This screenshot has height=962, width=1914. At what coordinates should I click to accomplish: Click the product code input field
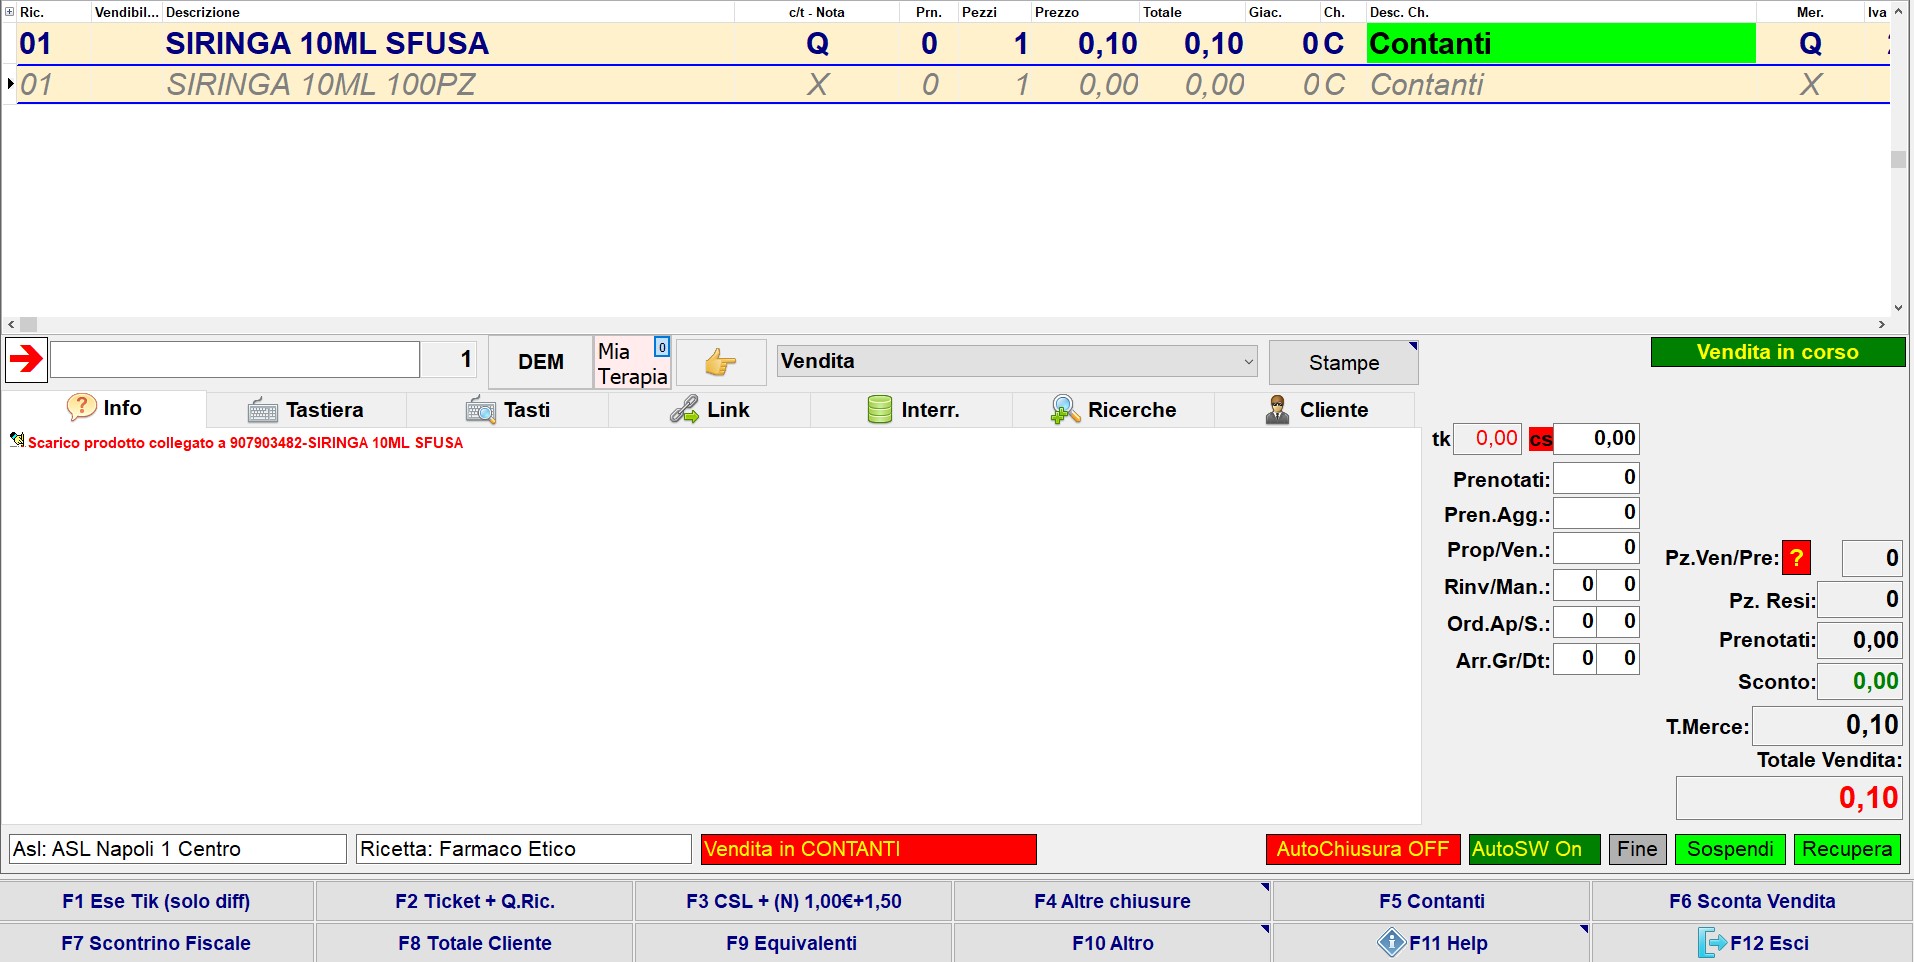[235, 360]
